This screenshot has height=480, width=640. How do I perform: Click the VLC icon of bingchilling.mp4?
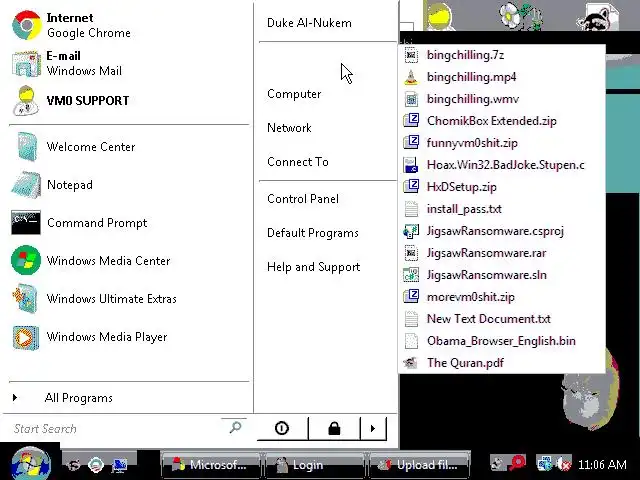coord(411,77)
